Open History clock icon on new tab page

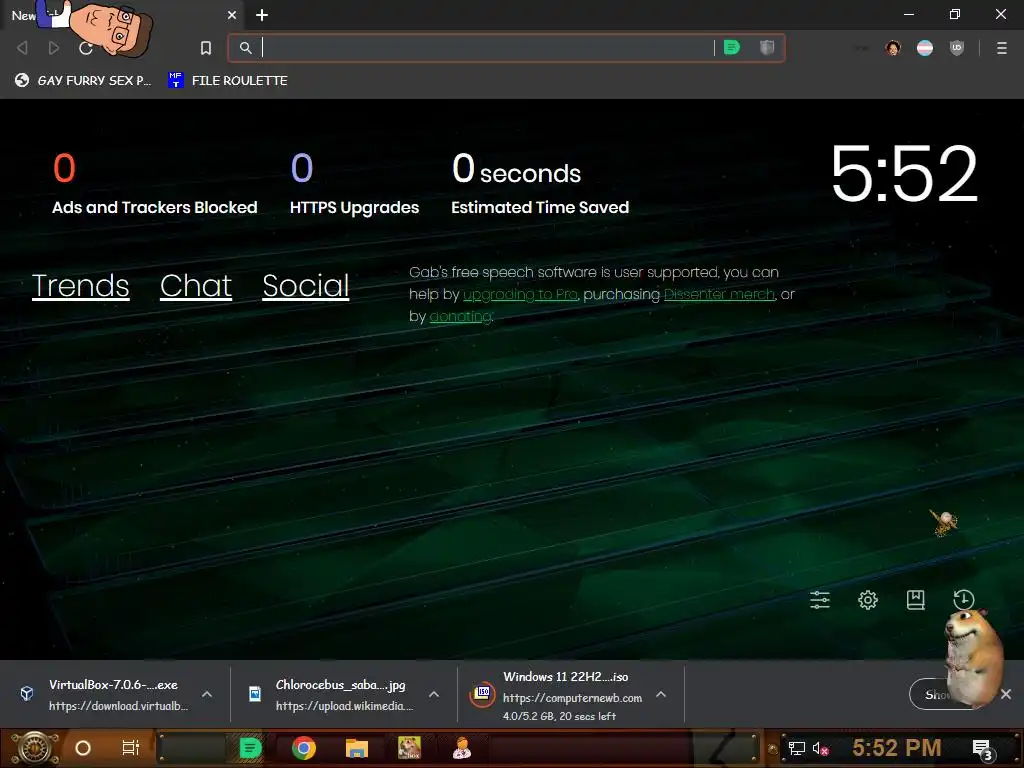click(963, 600)
